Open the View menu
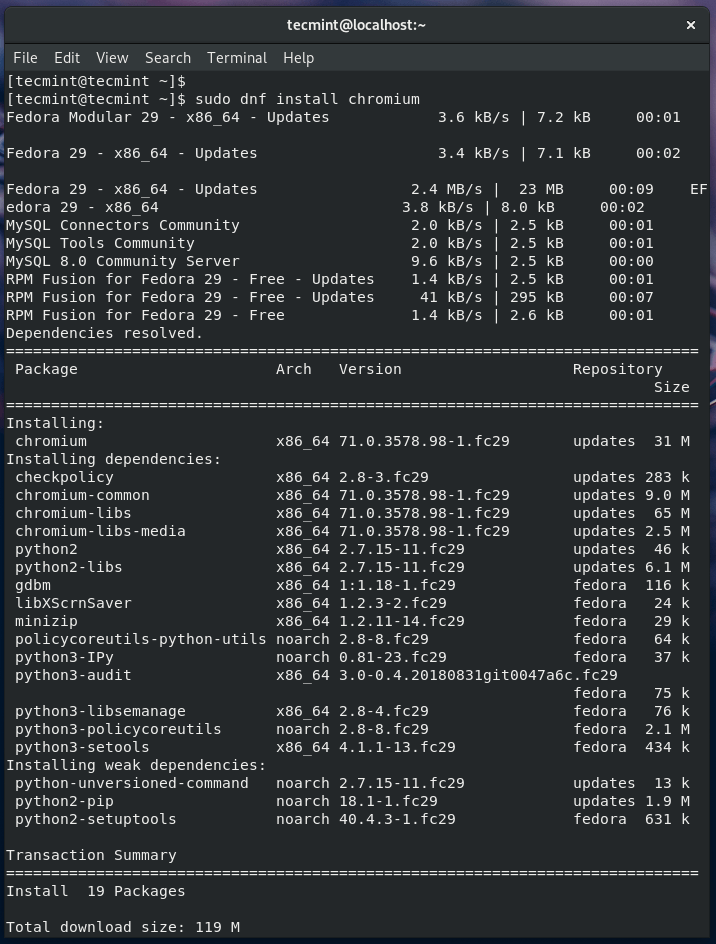 [112, 58]
